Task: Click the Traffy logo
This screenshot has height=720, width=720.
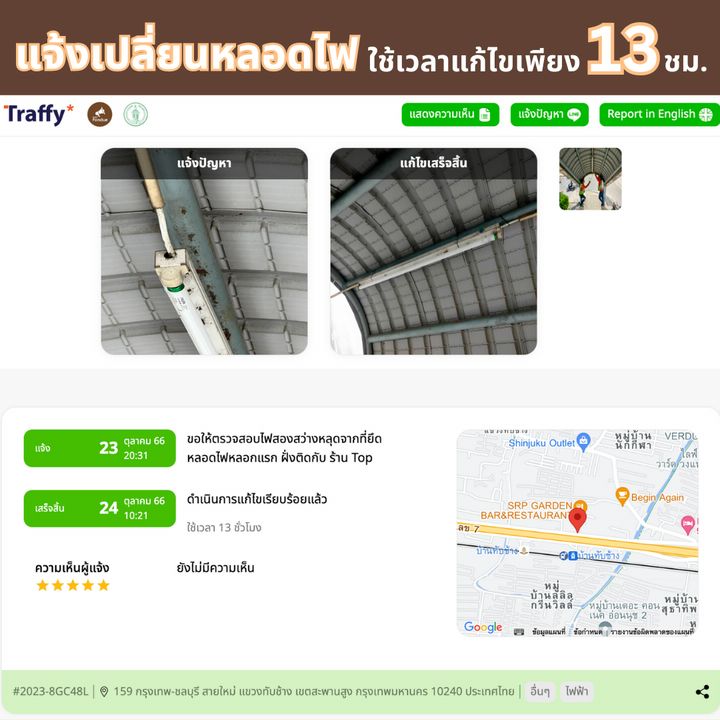Action: tap(39, 114)
